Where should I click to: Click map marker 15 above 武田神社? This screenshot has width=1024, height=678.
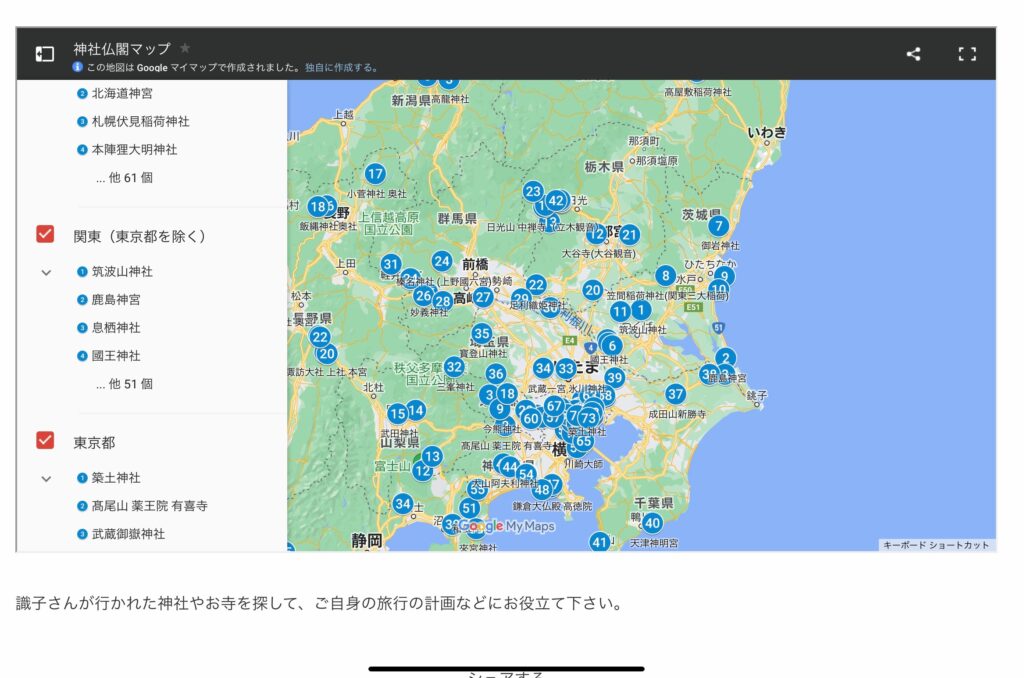click(x=398, y=413)
